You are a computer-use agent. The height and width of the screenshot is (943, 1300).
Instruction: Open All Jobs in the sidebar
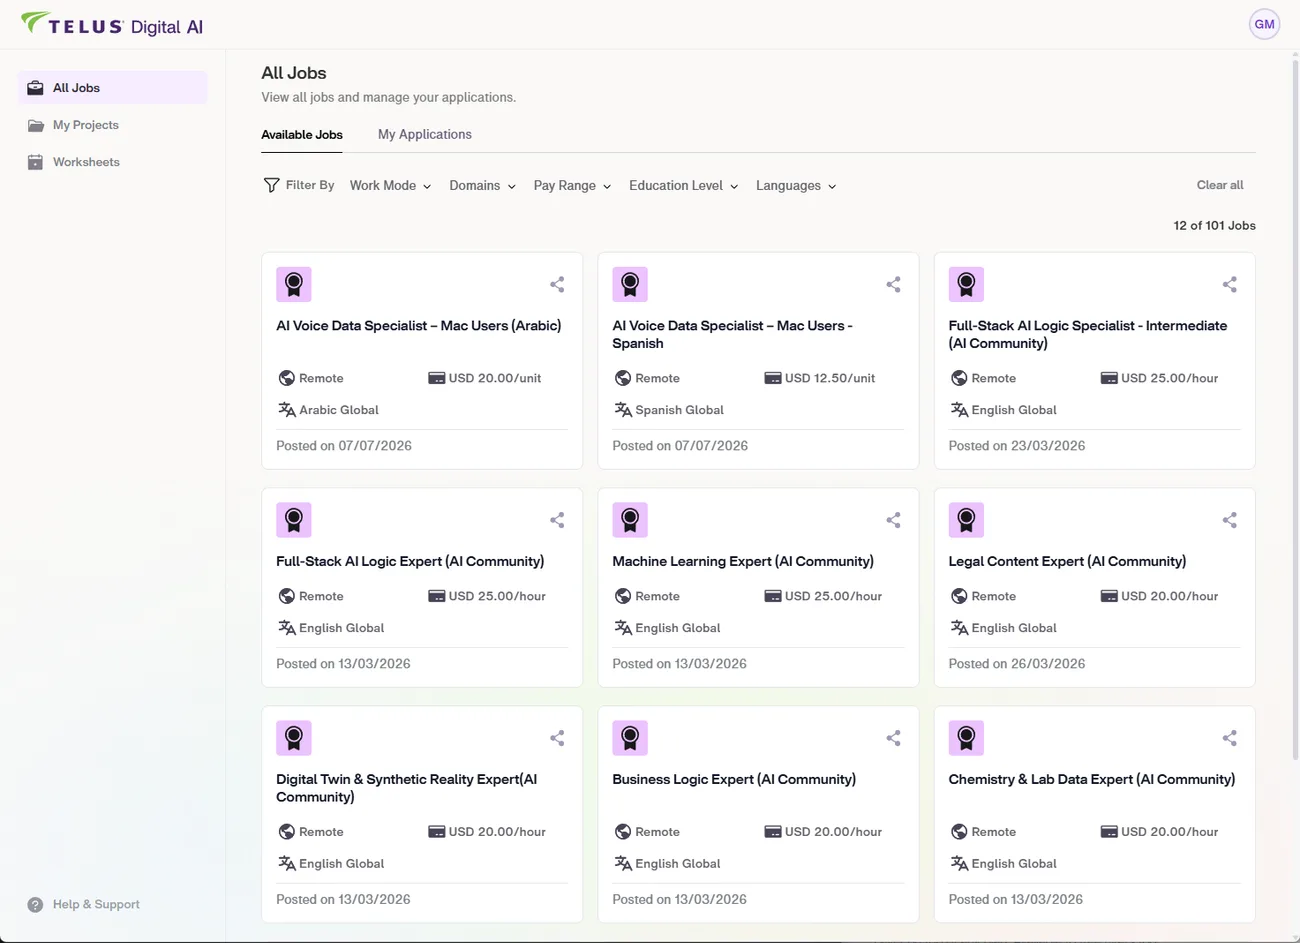coord(113,88)
